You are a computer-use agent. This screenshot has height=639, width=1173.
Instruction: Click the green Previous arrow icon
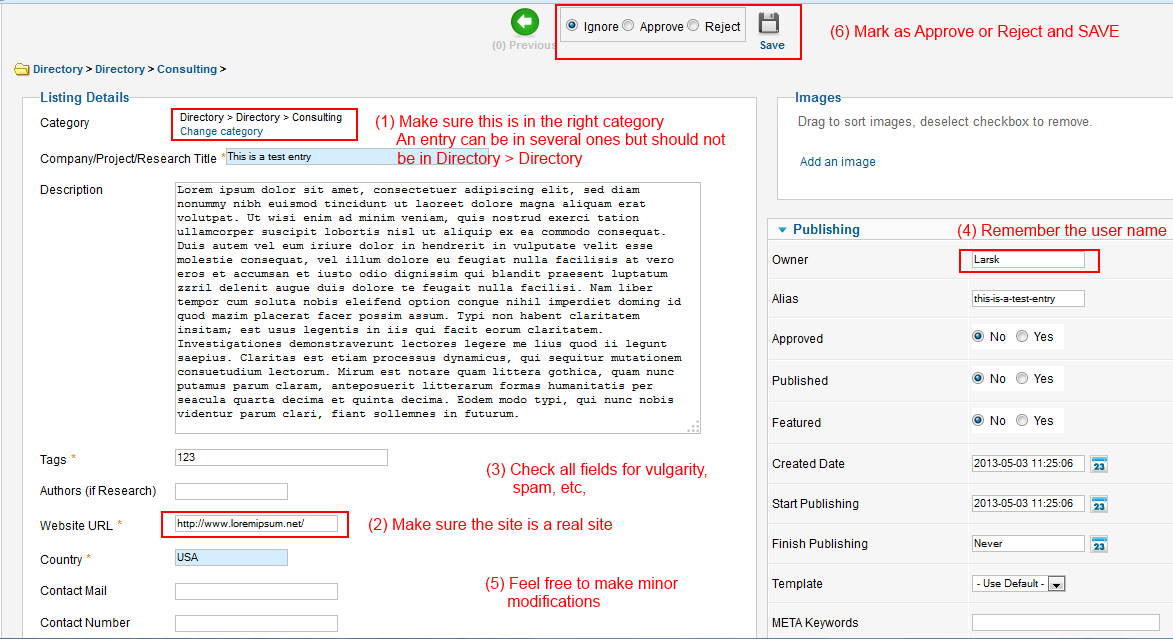click(525, 23)
